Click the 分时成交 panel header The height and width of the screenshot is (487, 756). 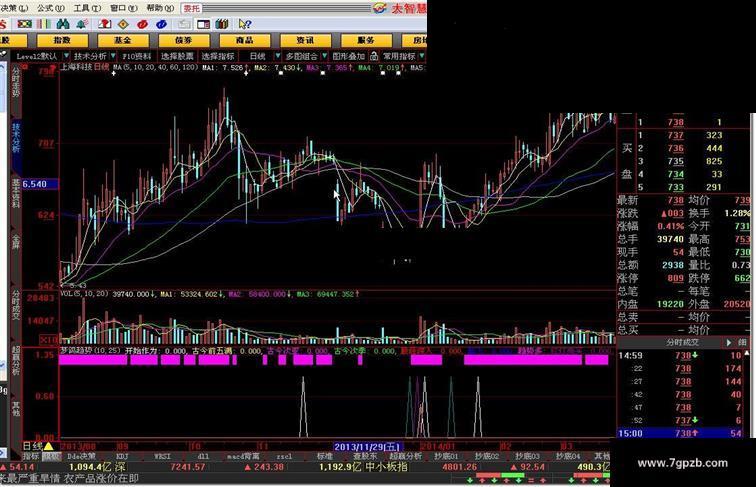(x=682, y=342)
